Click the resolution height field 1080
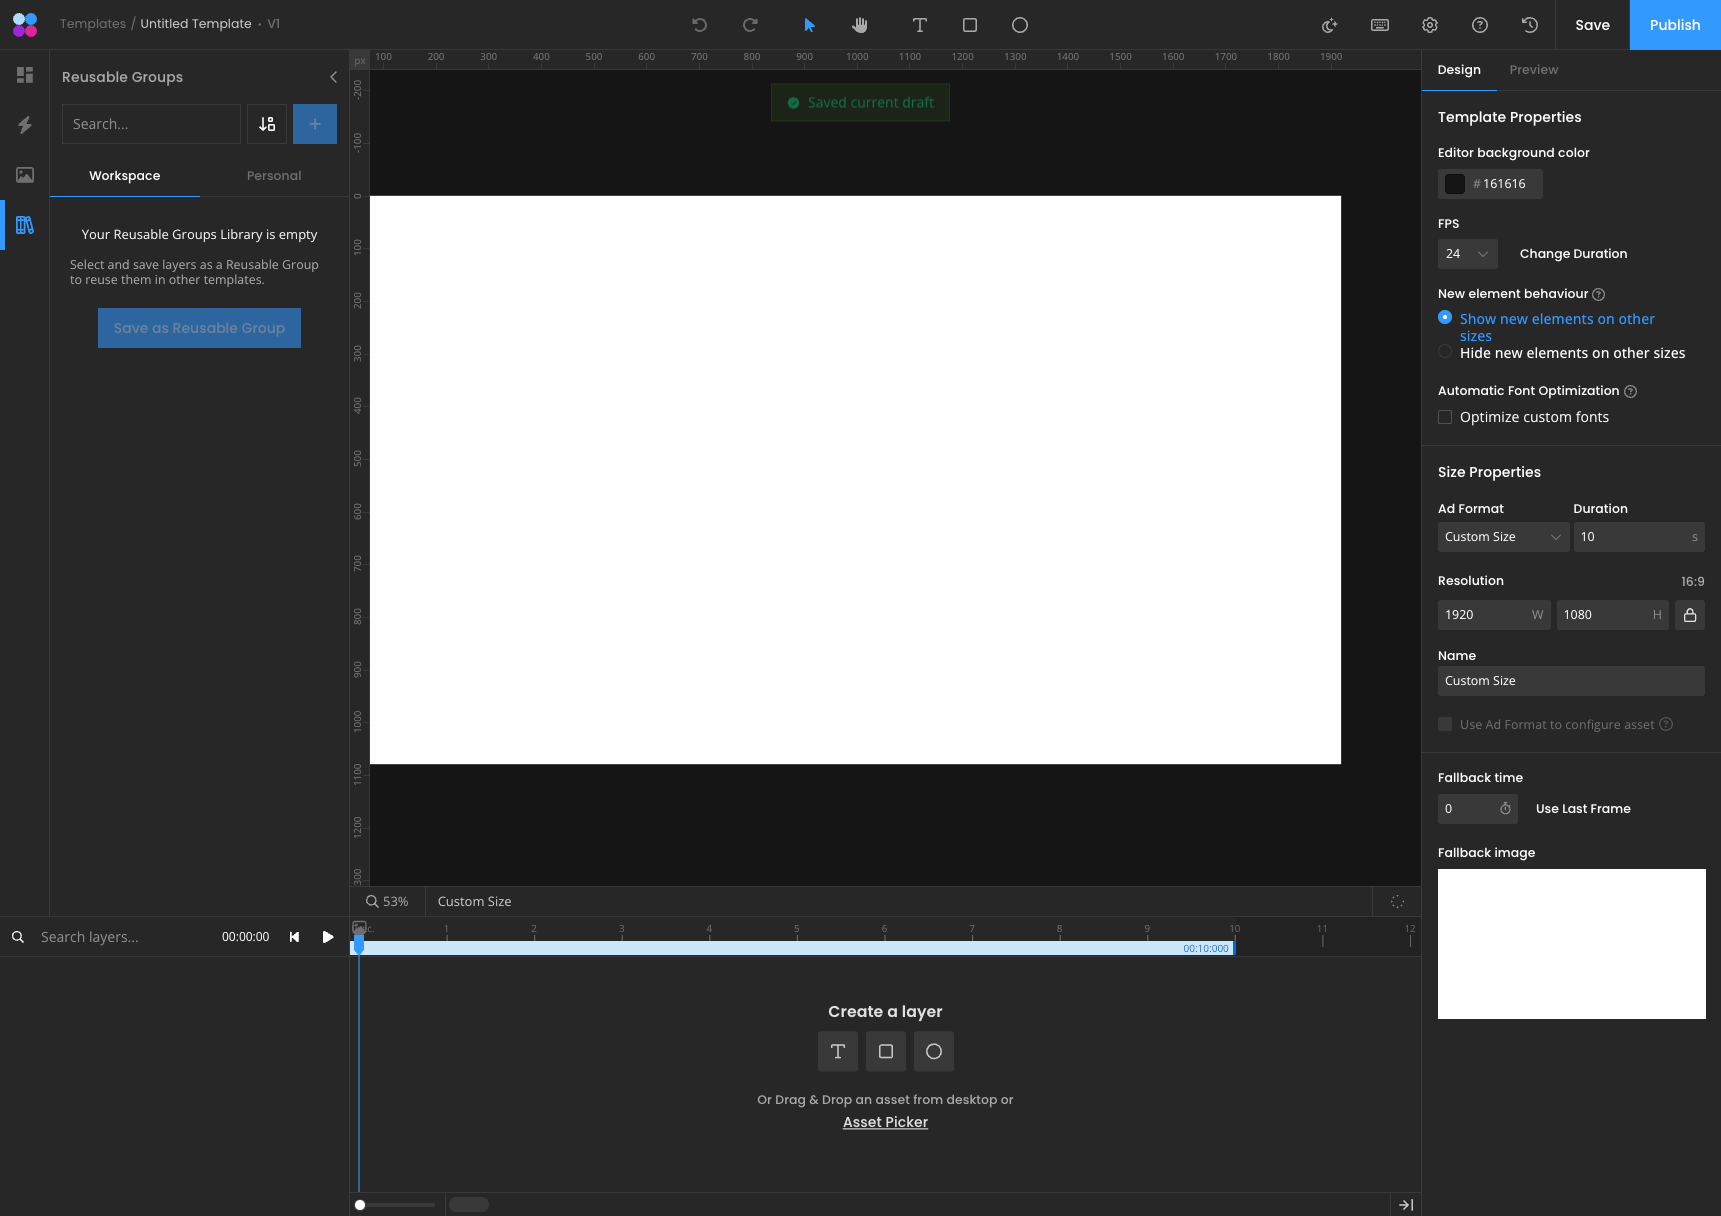 1612,615
